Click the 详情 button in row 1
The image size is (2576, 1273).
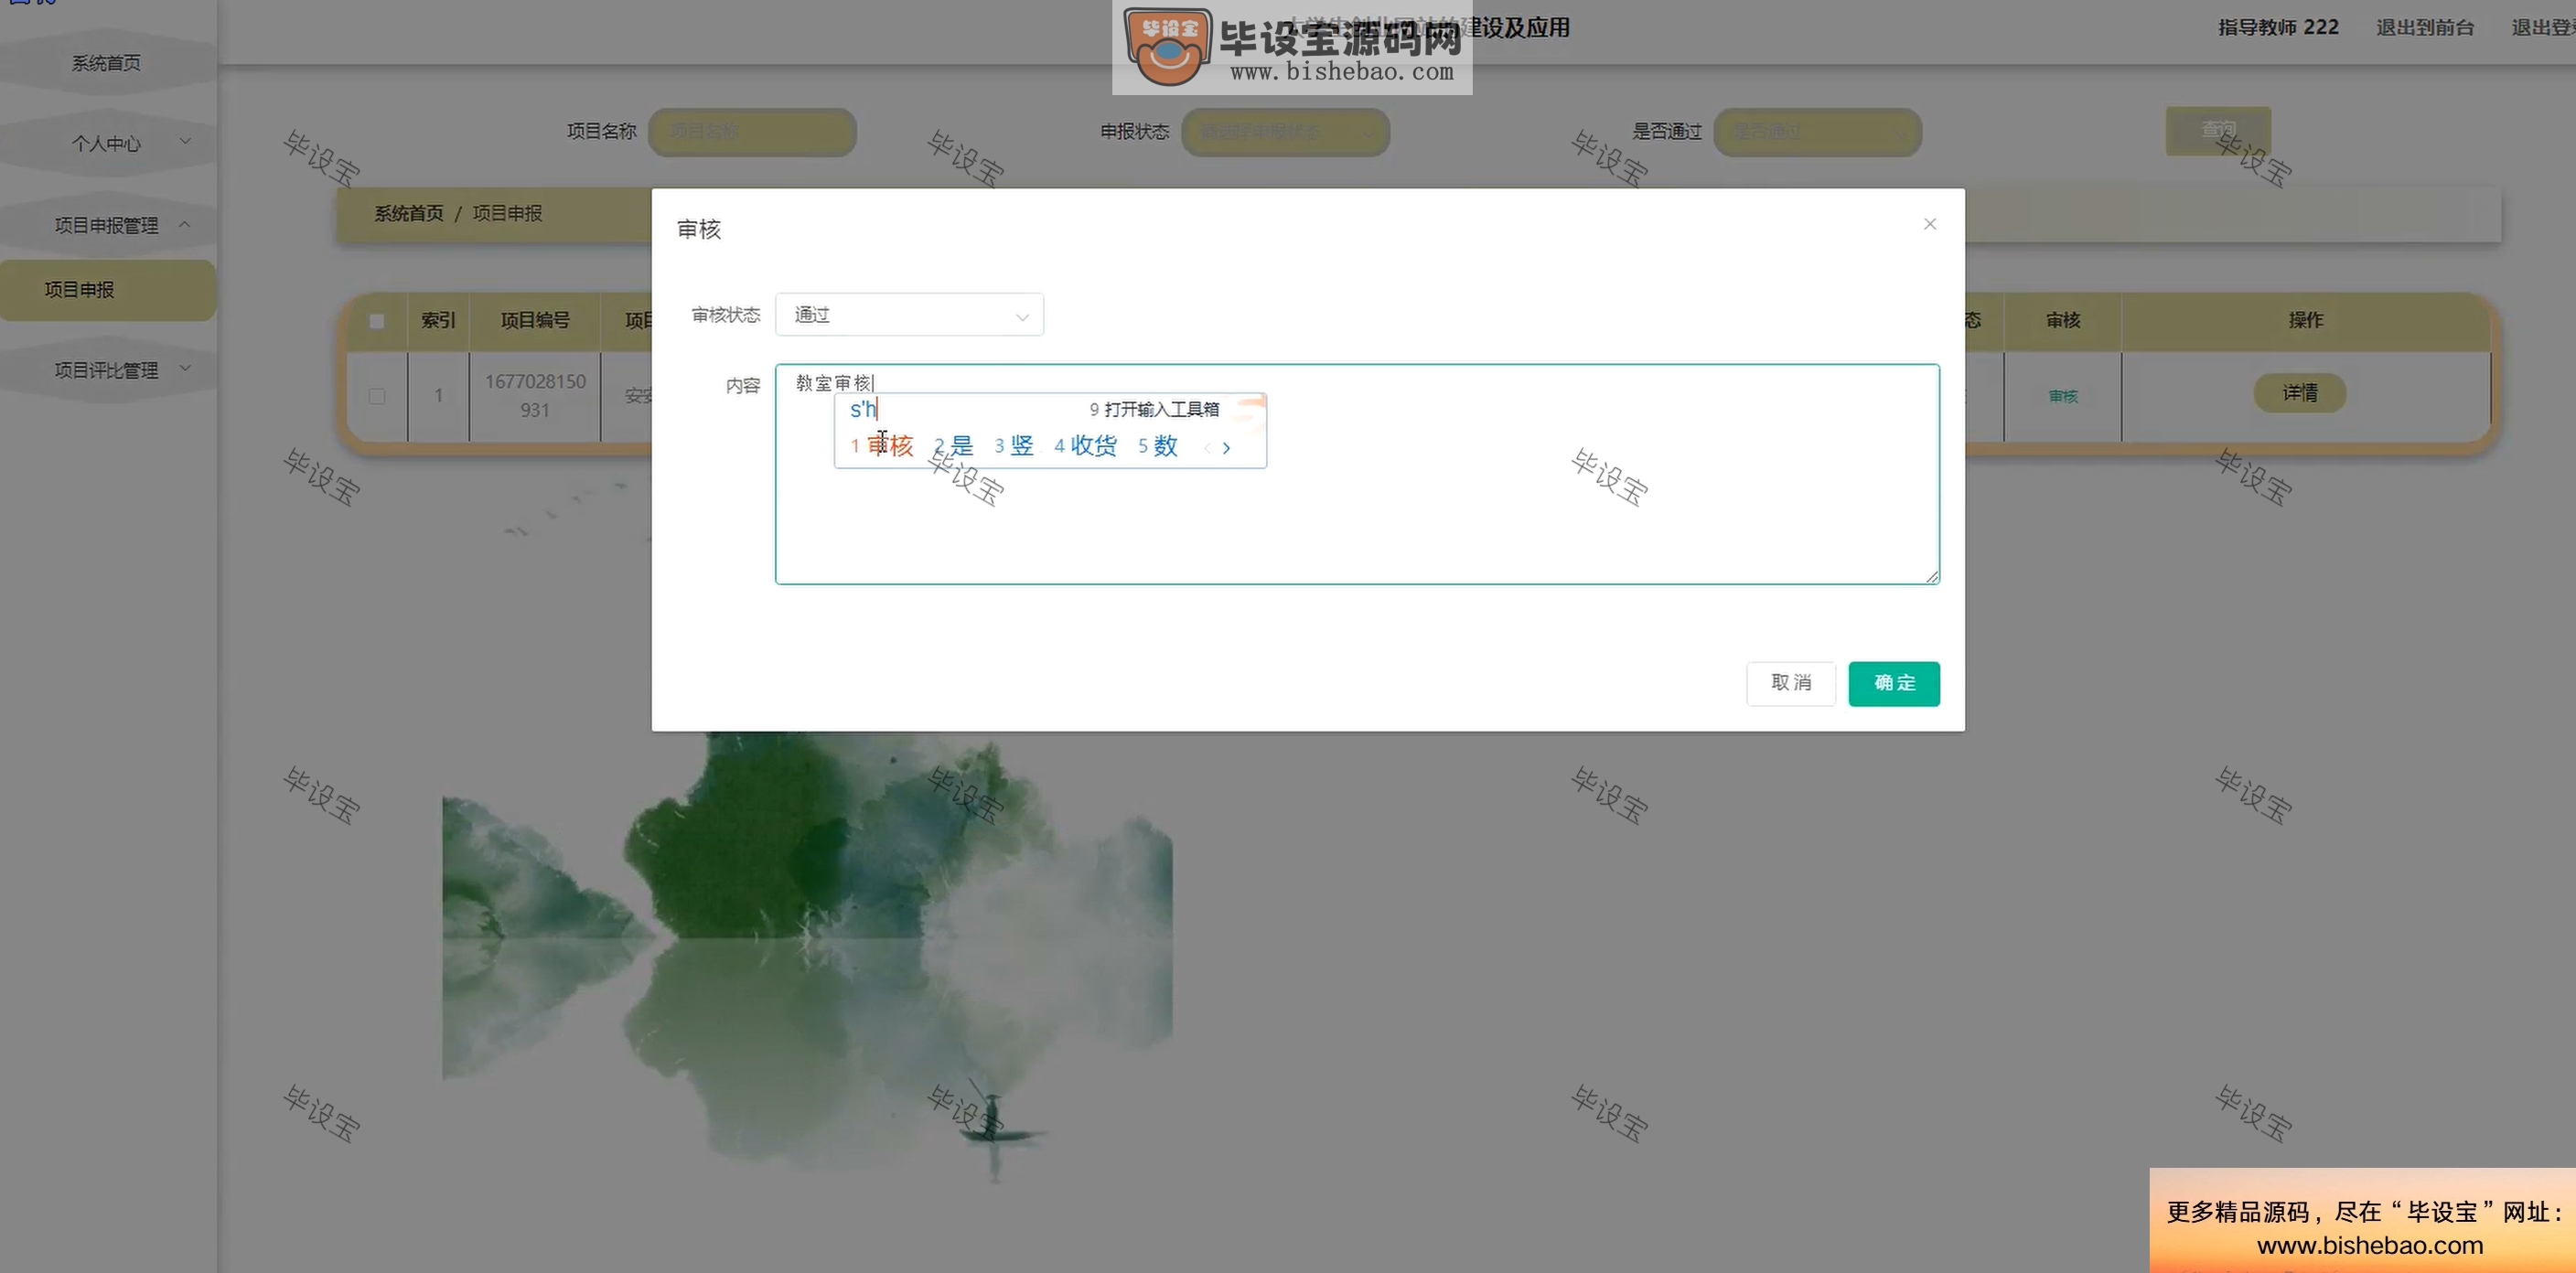click(x=2299, y=393)
